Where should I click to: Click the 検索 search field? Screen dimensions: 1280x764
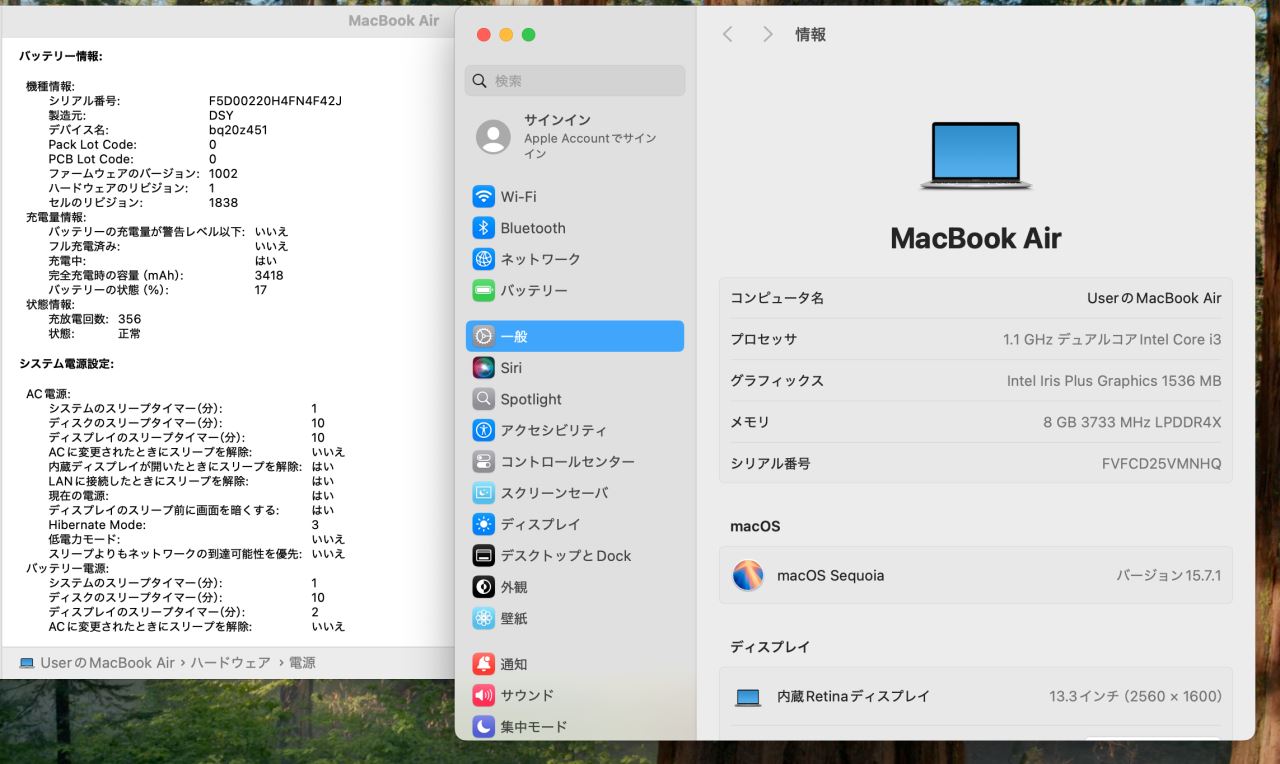575,81
